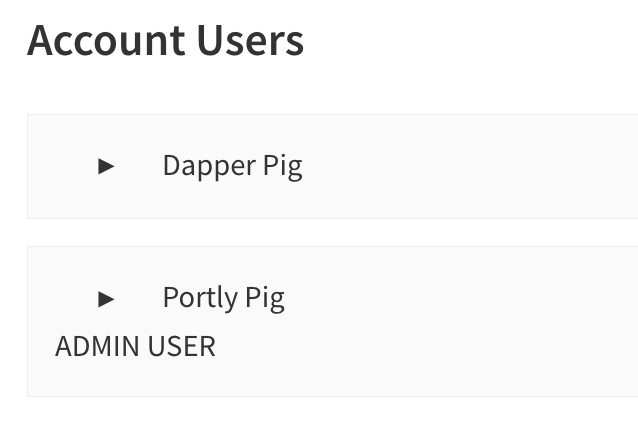
Task: Click the Account Users heading
Action: click(x=165, y=41)
